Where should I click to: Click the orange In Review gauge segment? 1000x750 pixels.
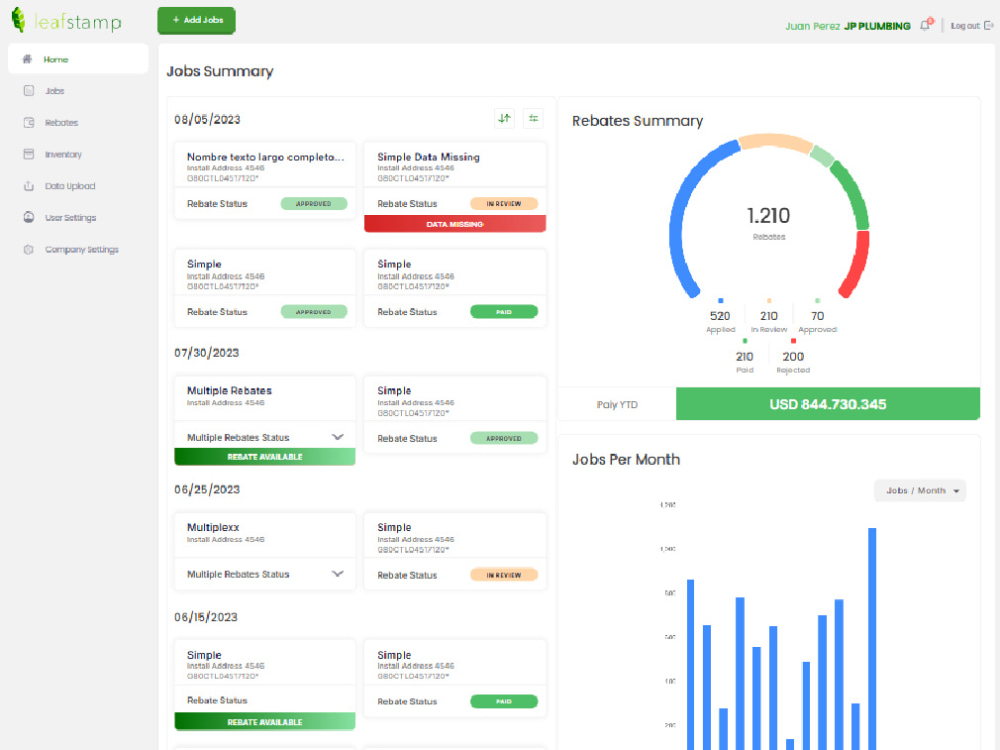pos(774,141)
